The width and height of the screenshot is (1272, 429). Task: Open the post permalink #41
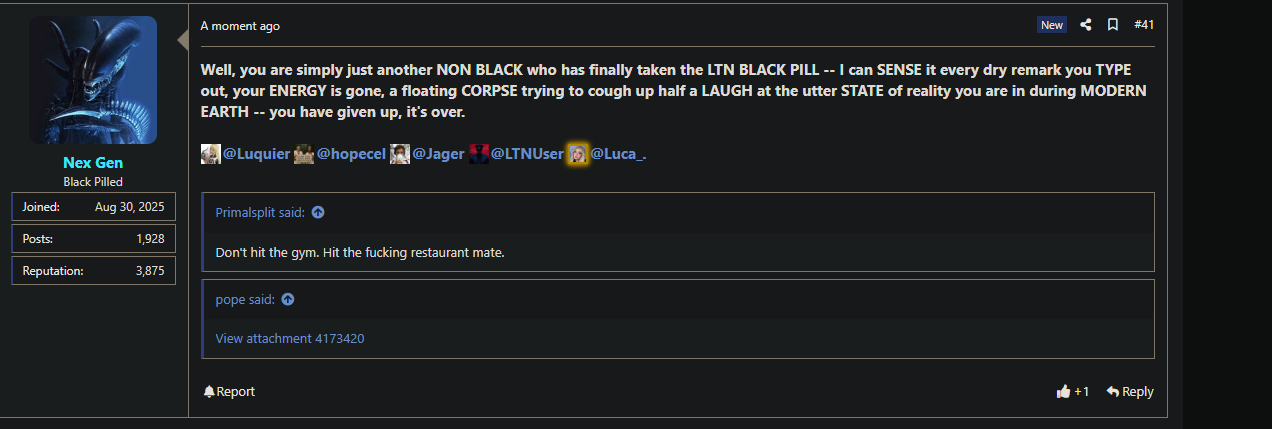[1144, 25]
